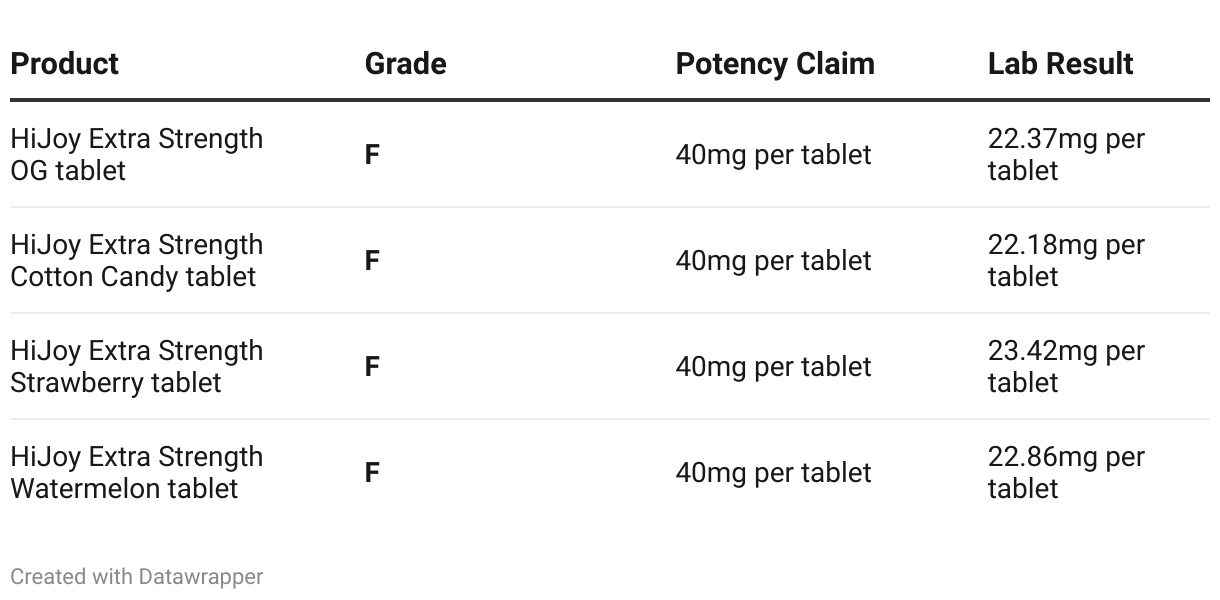Click the F grade for Watermelon tablet
Screen dimensions: 1220x600
pyautogui.click(x=372, y=473)
